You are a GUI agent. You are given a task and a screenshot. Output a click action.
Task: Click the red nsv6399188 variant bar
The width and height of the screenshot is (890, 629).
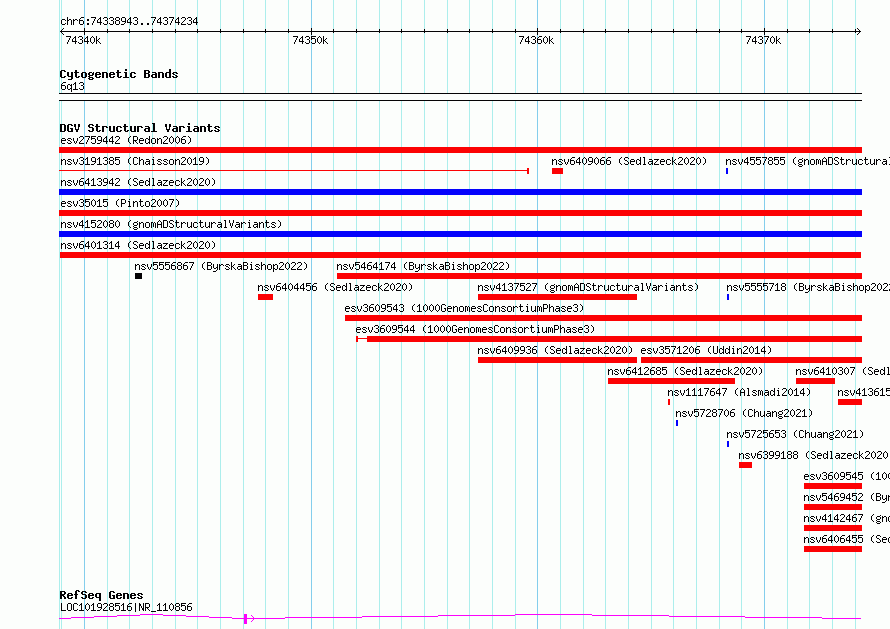745,465
